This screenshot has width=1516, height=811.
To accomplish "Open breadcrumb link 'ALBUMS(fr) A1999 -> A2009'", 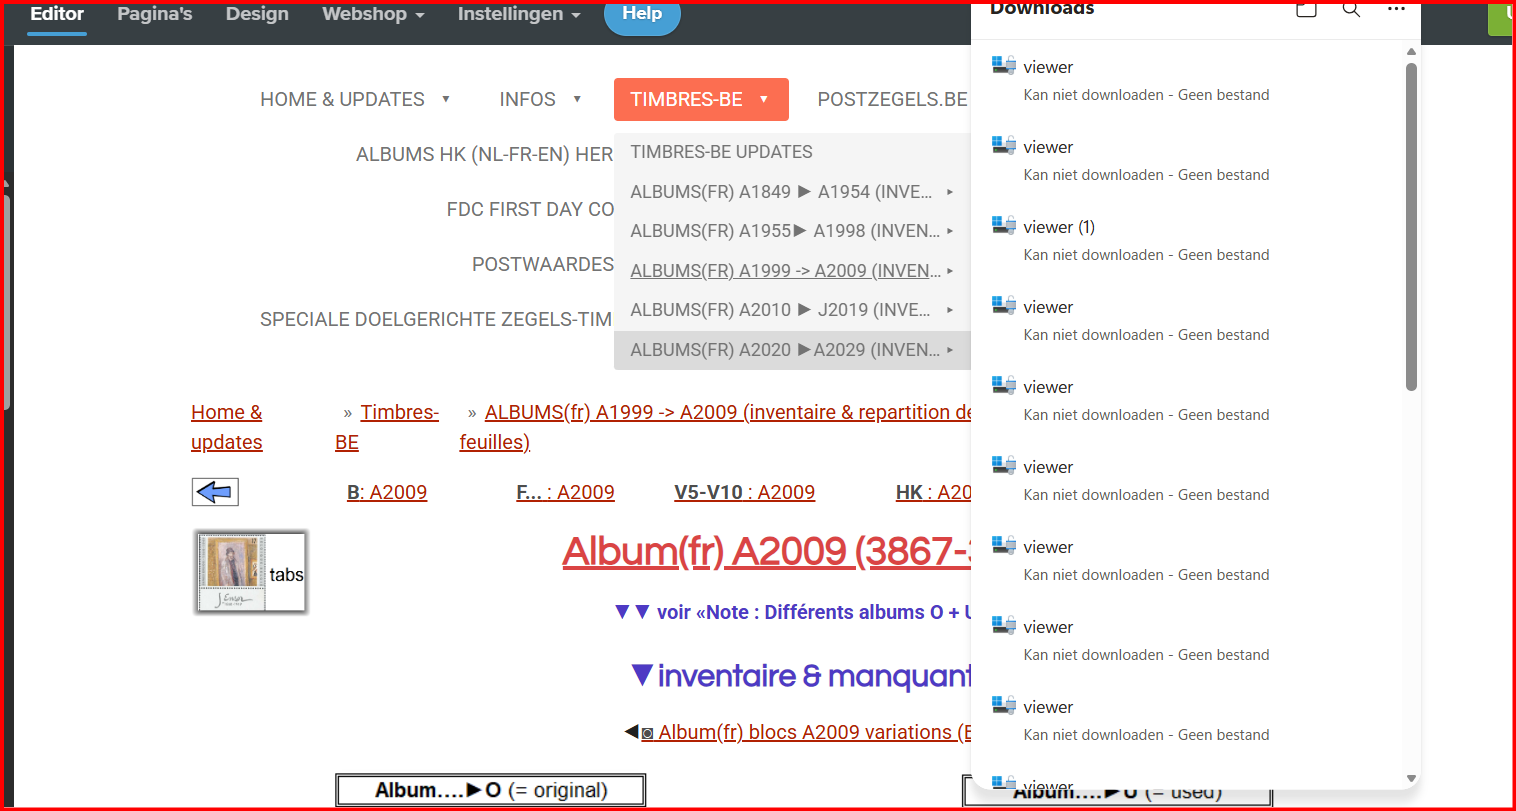I will (715, 427).
